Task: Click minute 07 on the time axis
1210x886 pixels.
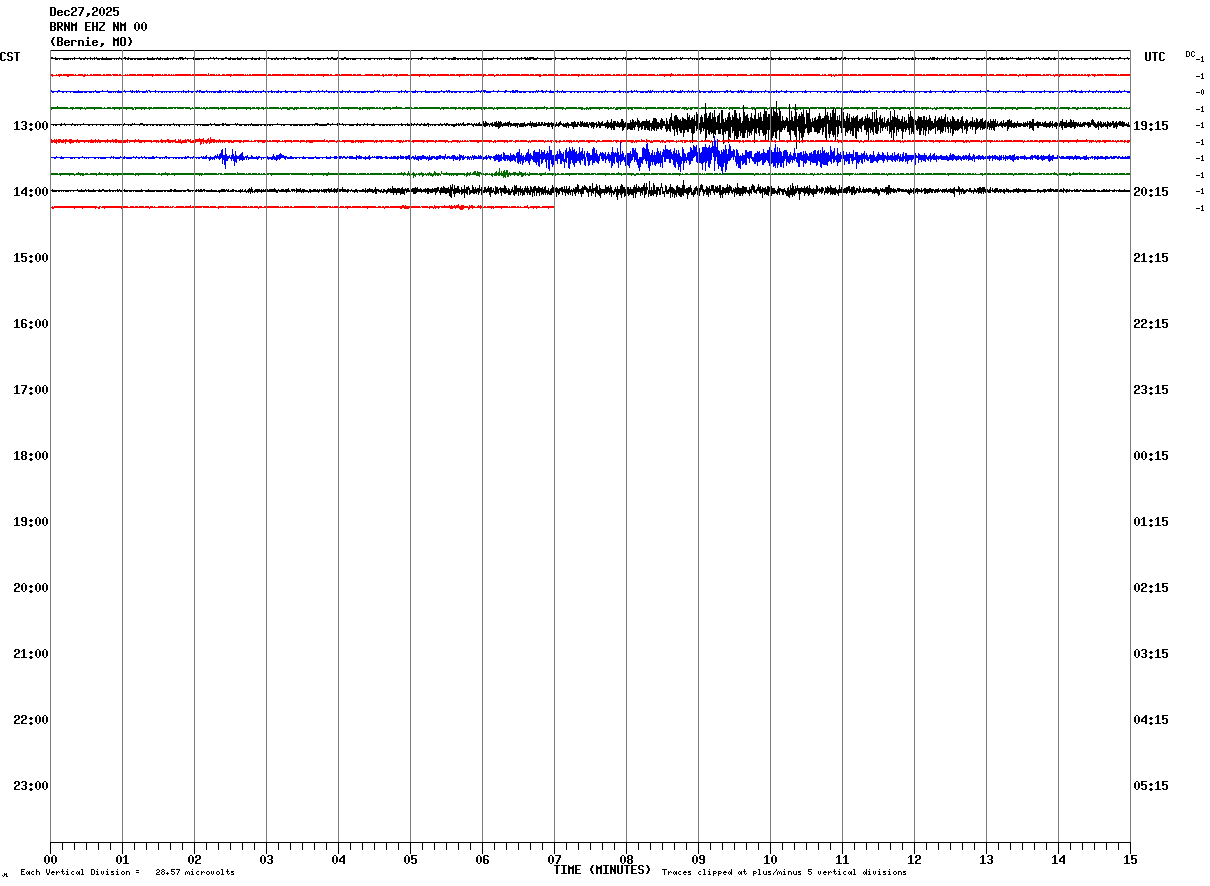Action: tap(554, 859)
